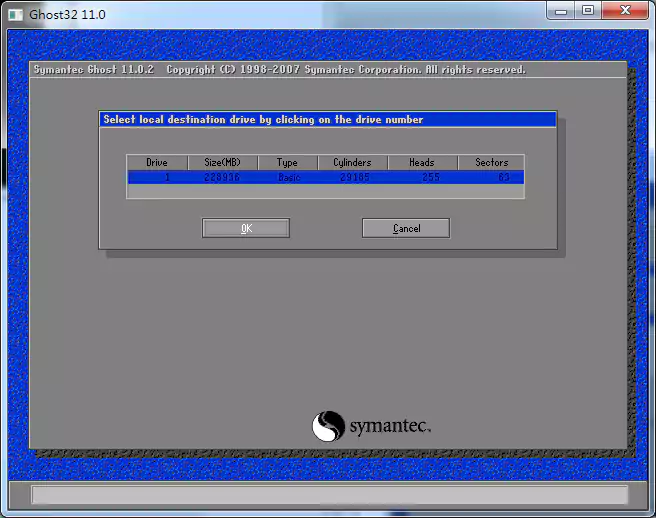Click the 29185 cylinders value
Image resolution: width=656 pixels, height=518 pixels.
355,177
